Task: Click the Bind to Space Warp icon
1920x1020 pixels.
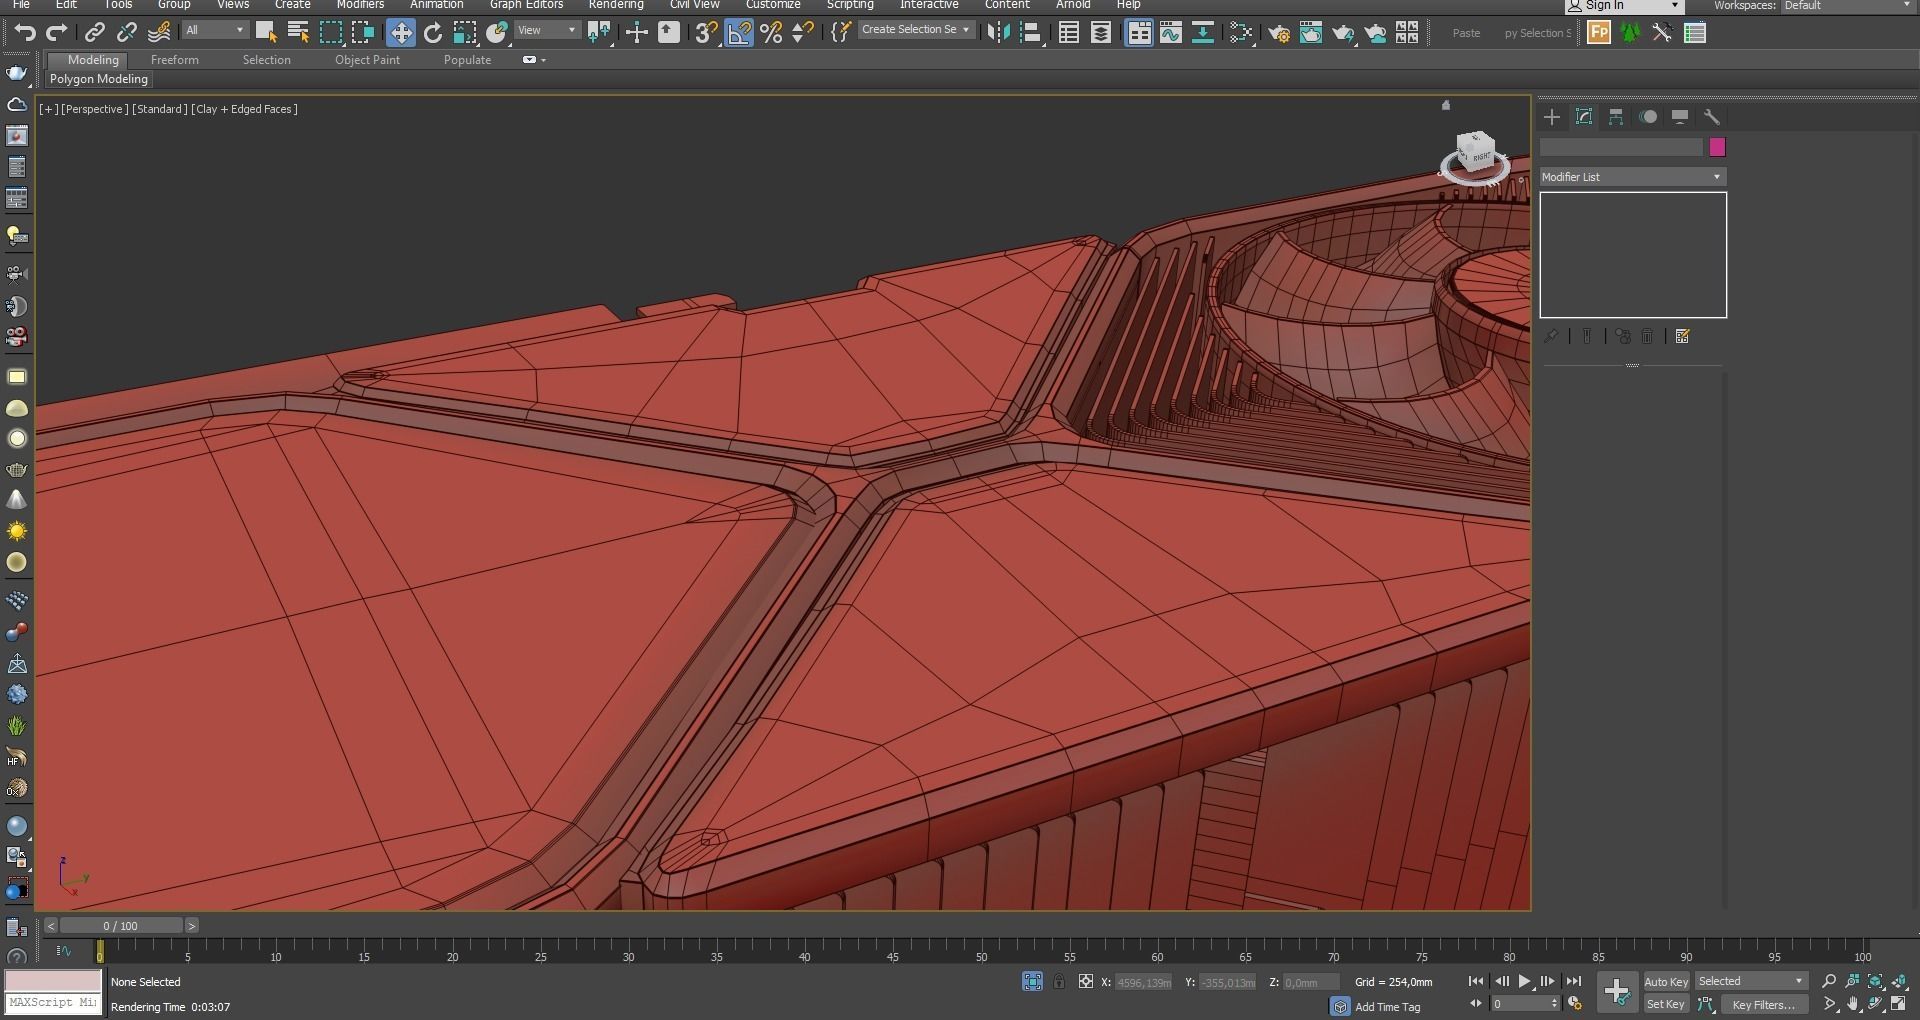Action: click(x=159, y=32)
